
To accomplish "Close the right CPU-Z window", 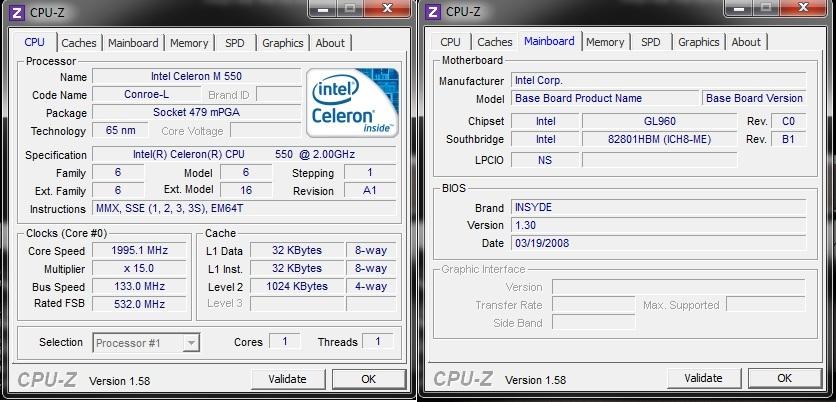I will pyautogui.click(x=804, y=7).
